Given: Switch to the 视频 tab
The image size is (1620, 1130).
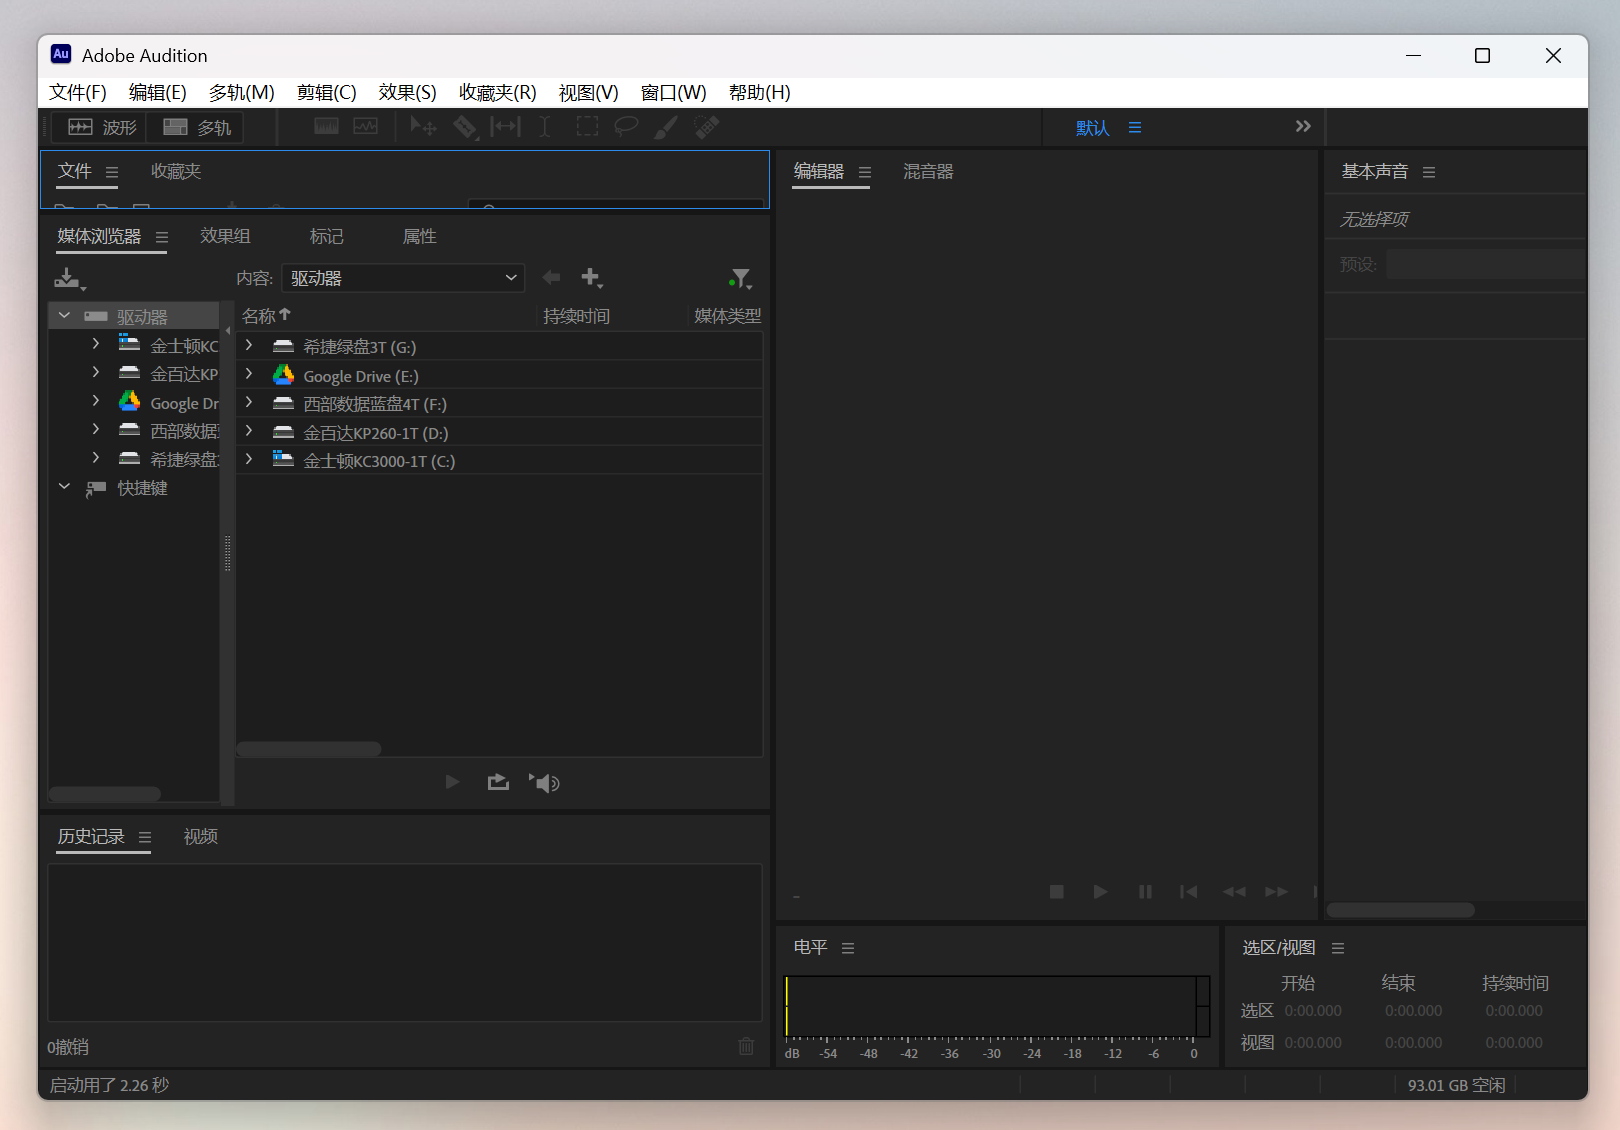Looking at the screenshot, I should (201, 836).
